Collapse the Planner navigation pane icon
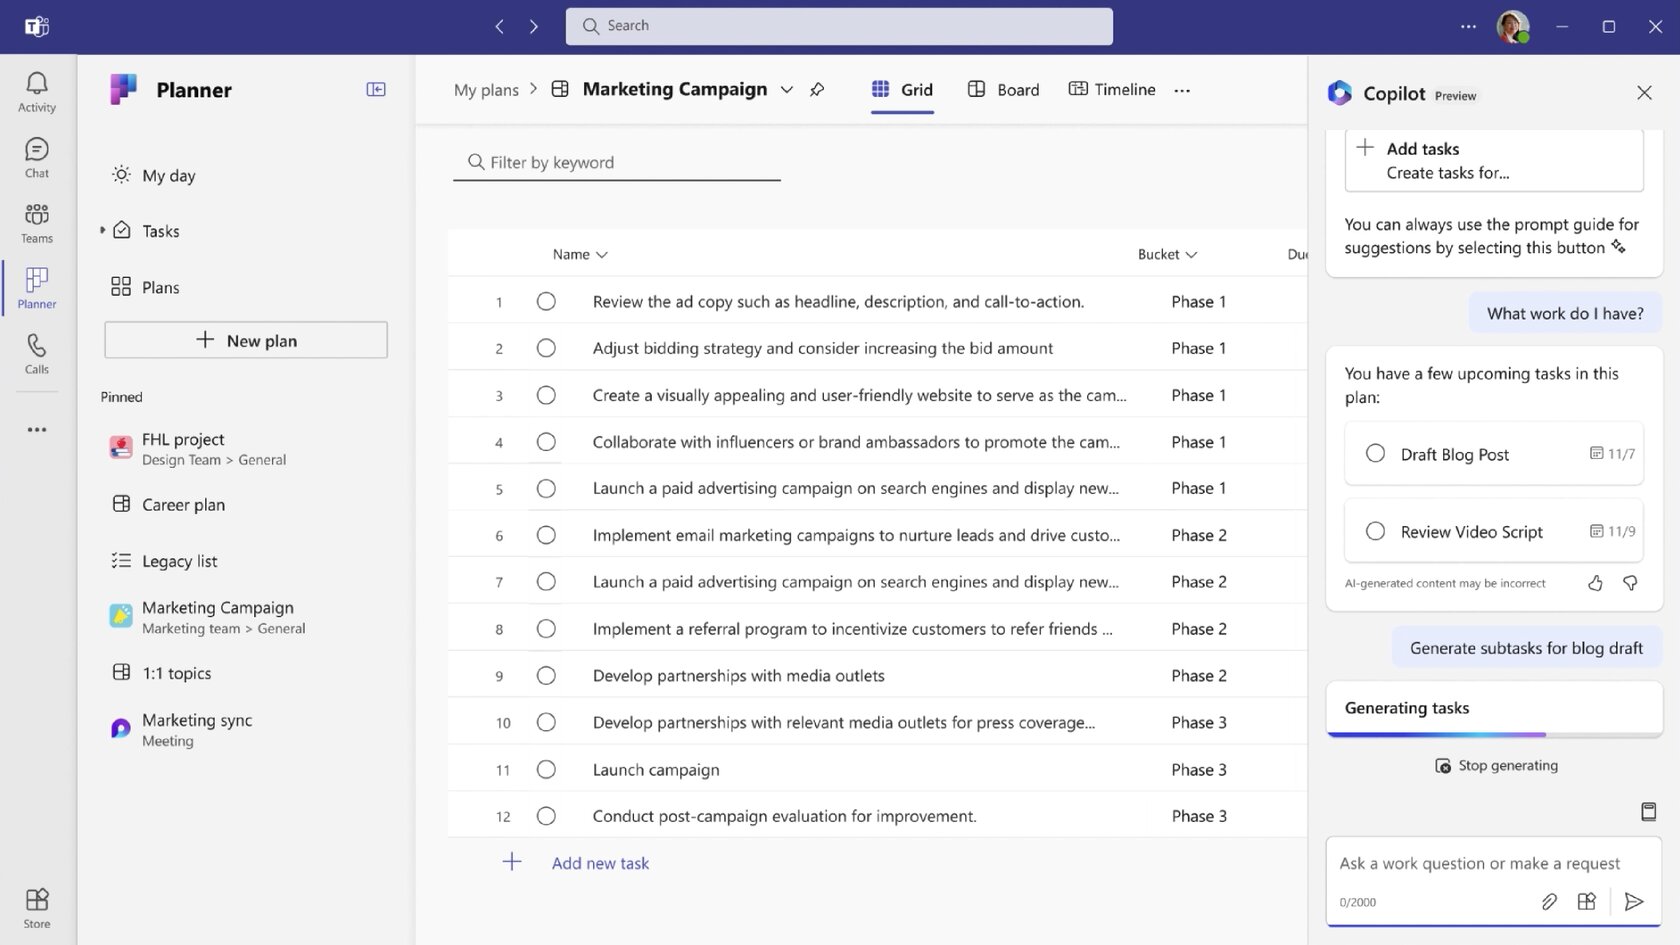1680x945 pixels. (376, 90)
